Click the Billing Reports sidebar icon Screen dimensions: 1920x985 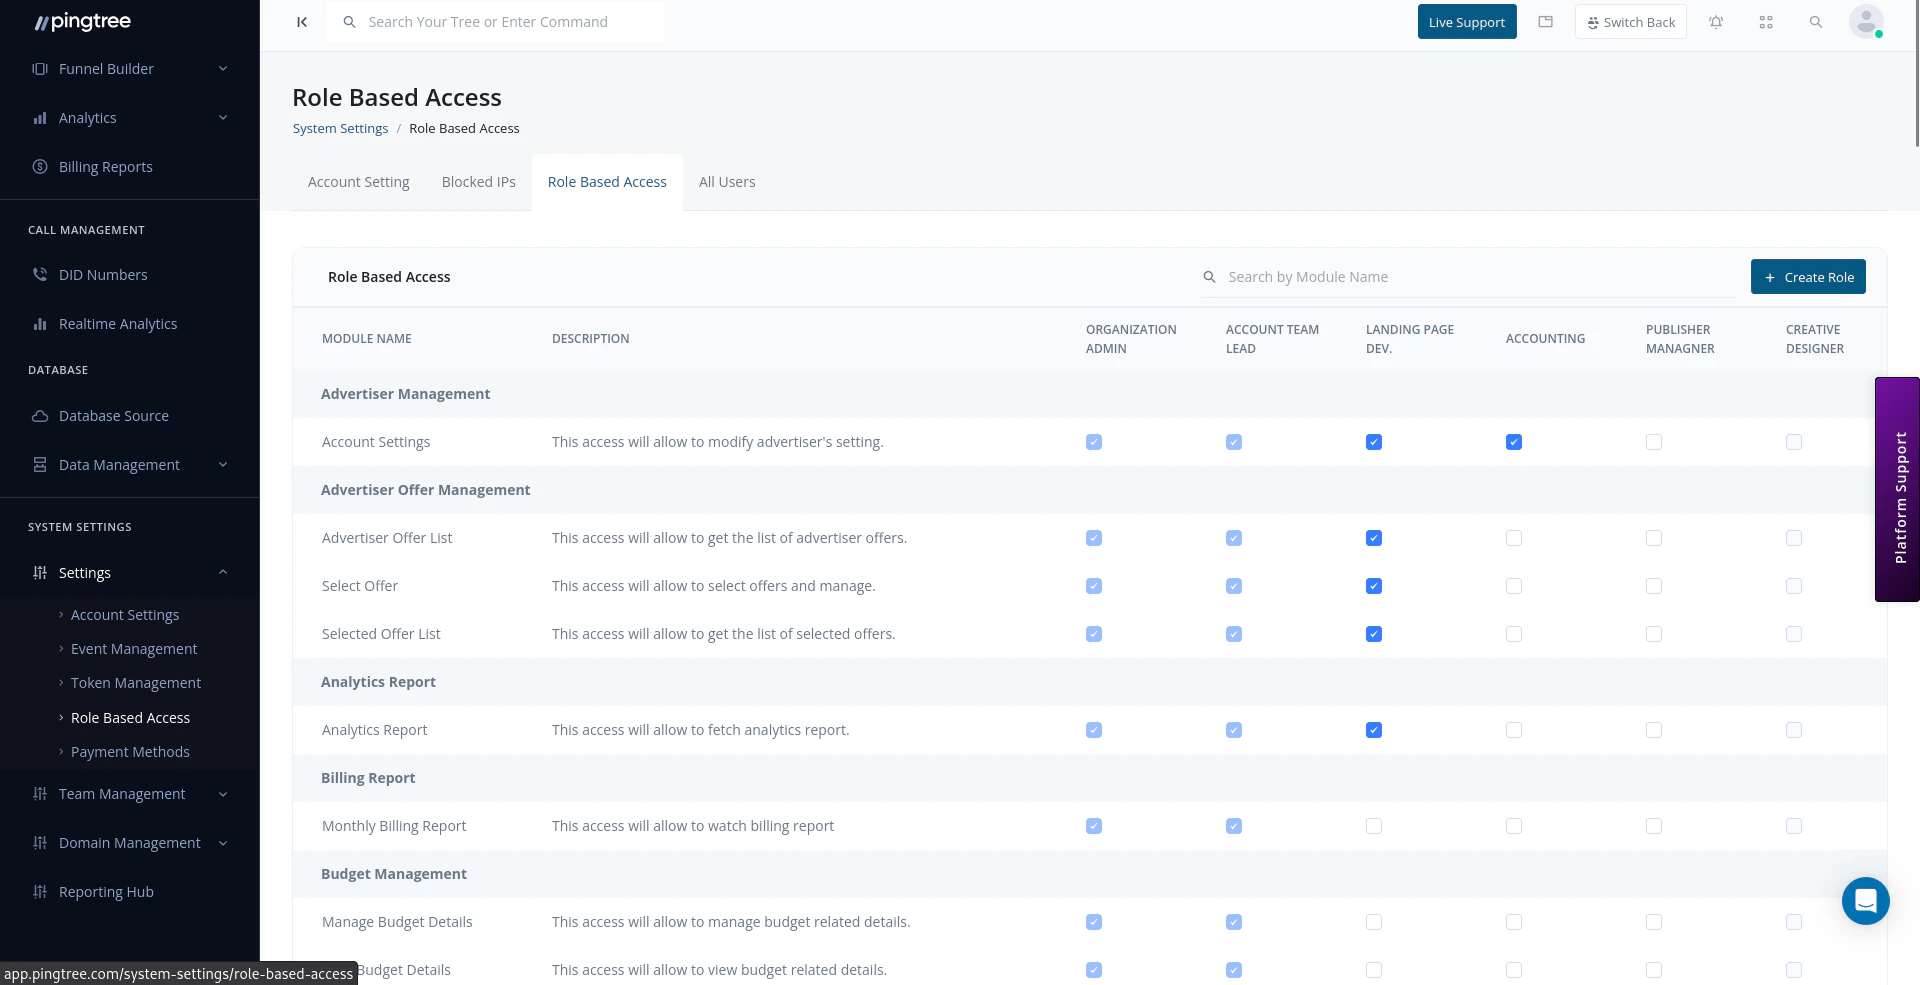(38, 166)
